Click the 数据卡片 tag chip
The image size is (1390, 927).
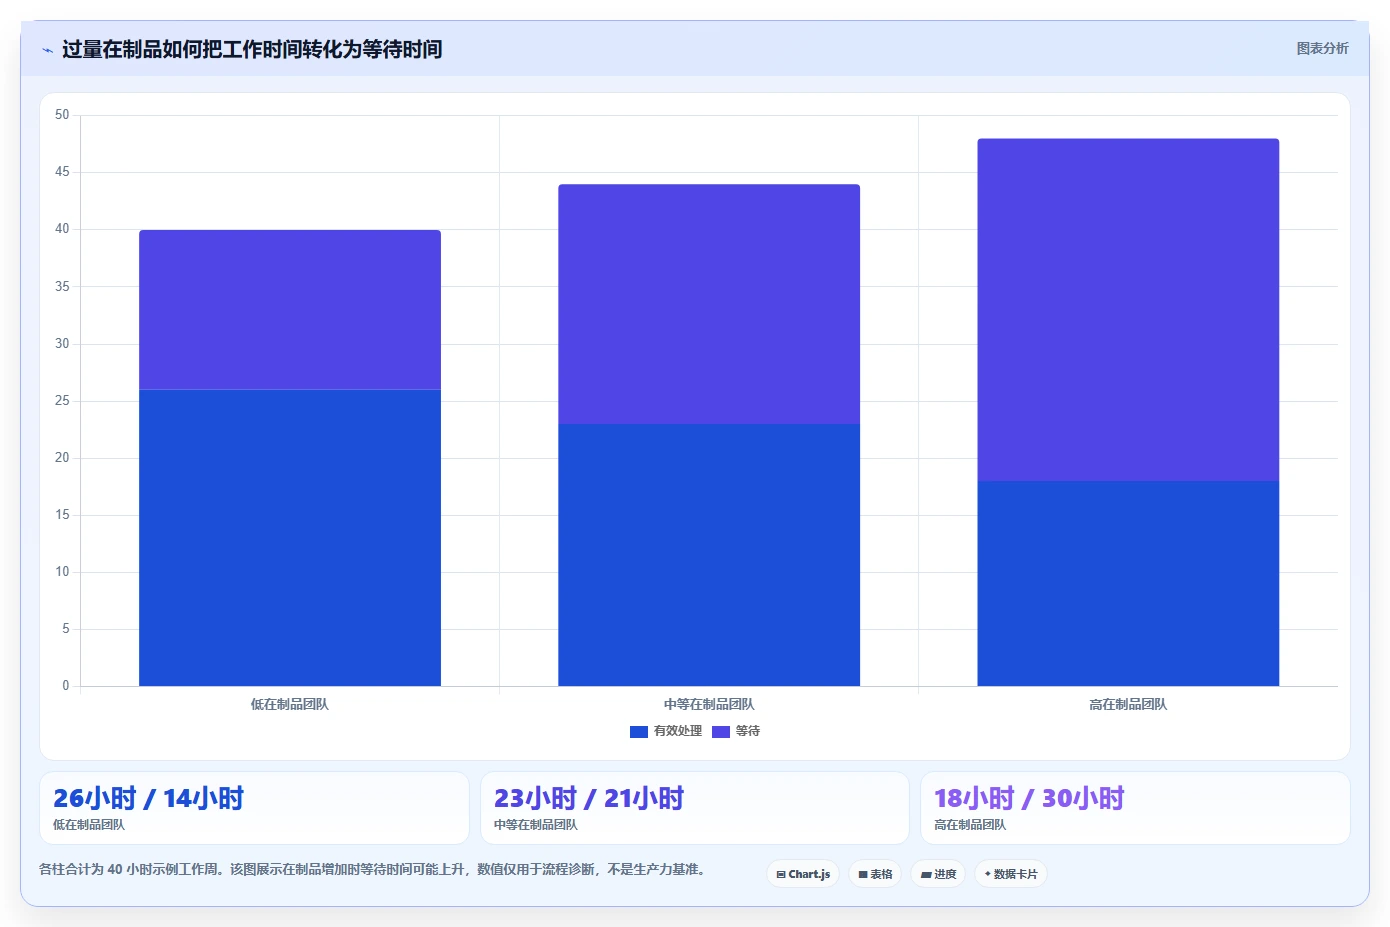1011,874
